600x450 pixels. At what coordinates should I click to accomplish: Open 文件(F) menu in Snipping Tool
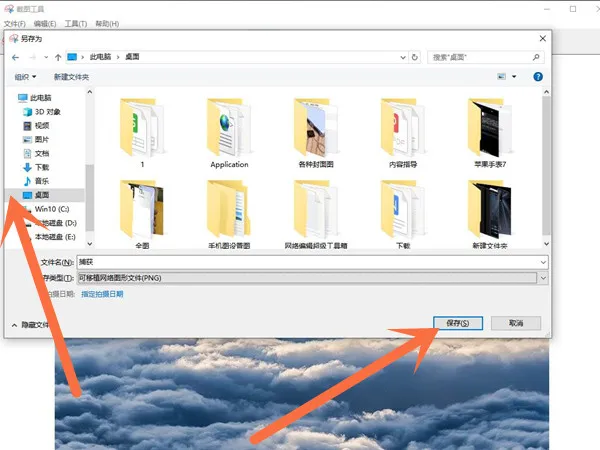(x=15, y=24)
